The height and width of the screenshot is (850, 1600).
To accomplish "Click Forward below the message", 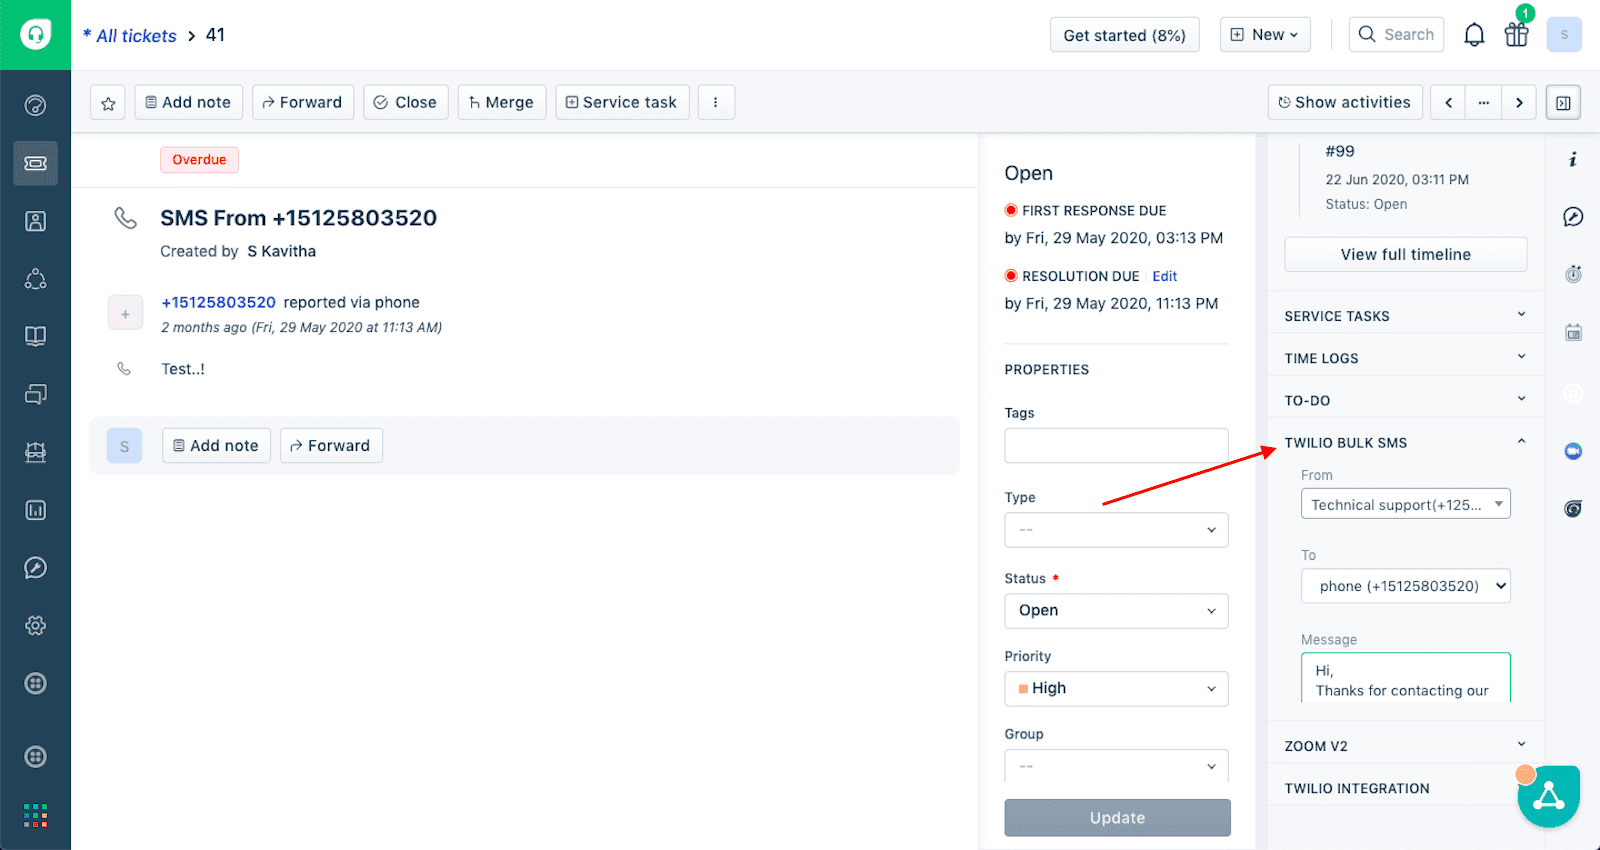I will 331,446.
